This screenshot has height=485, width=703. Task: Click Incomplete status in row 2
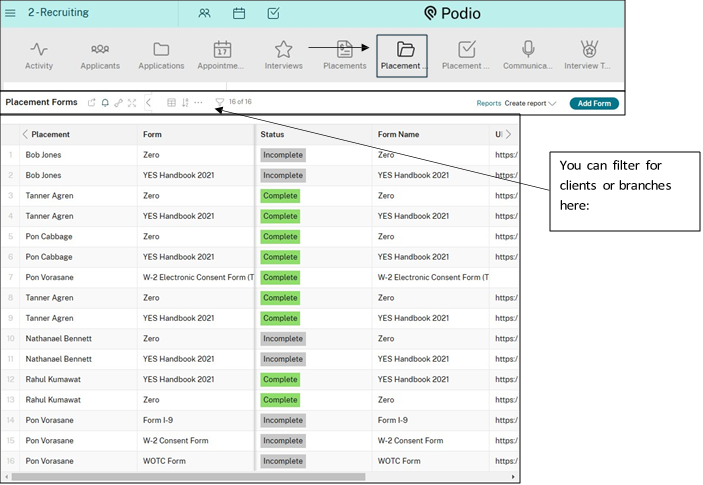(x=283, y=175)
